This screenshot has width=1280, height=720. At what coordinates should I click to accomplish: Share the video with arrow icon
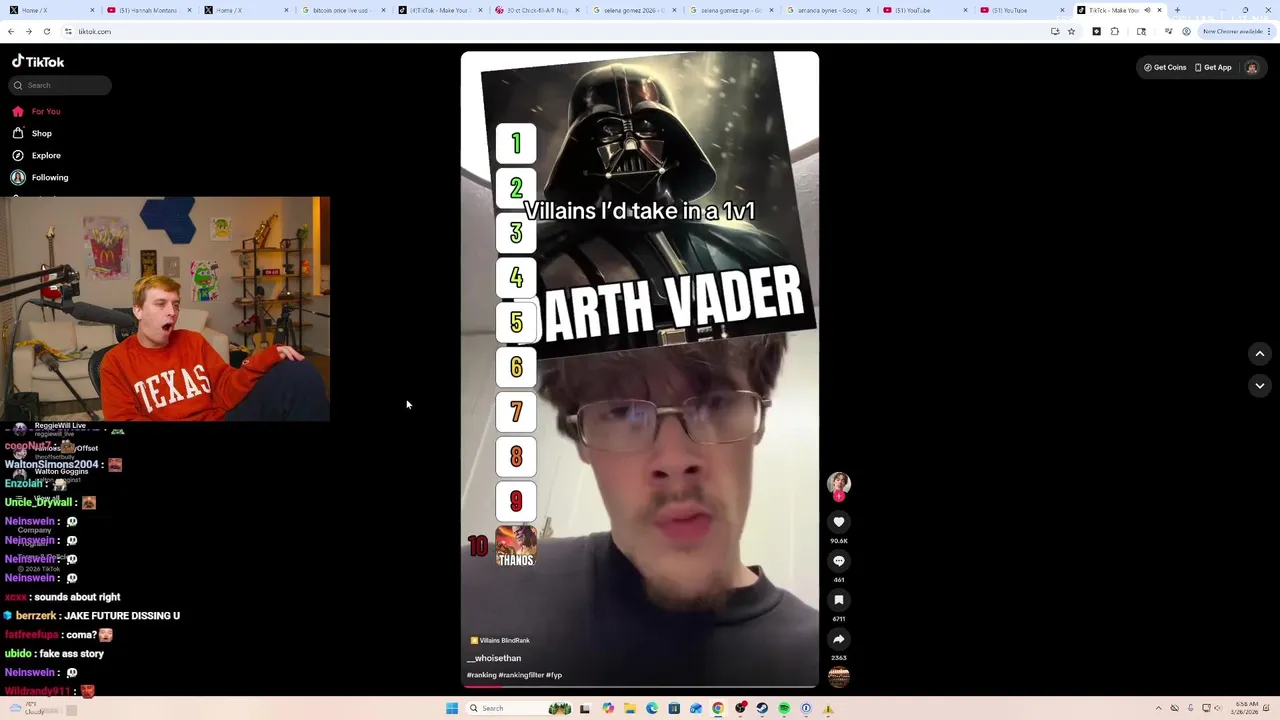tap(839, 638)
